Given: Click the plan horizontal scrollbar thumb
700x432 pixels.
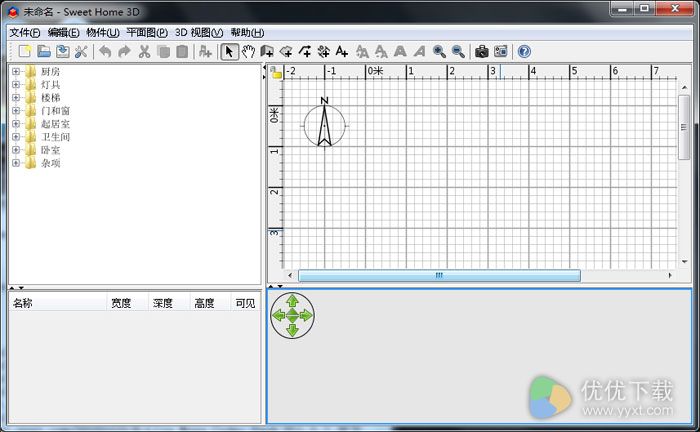Looking at the screenshot, I should 439,275.
